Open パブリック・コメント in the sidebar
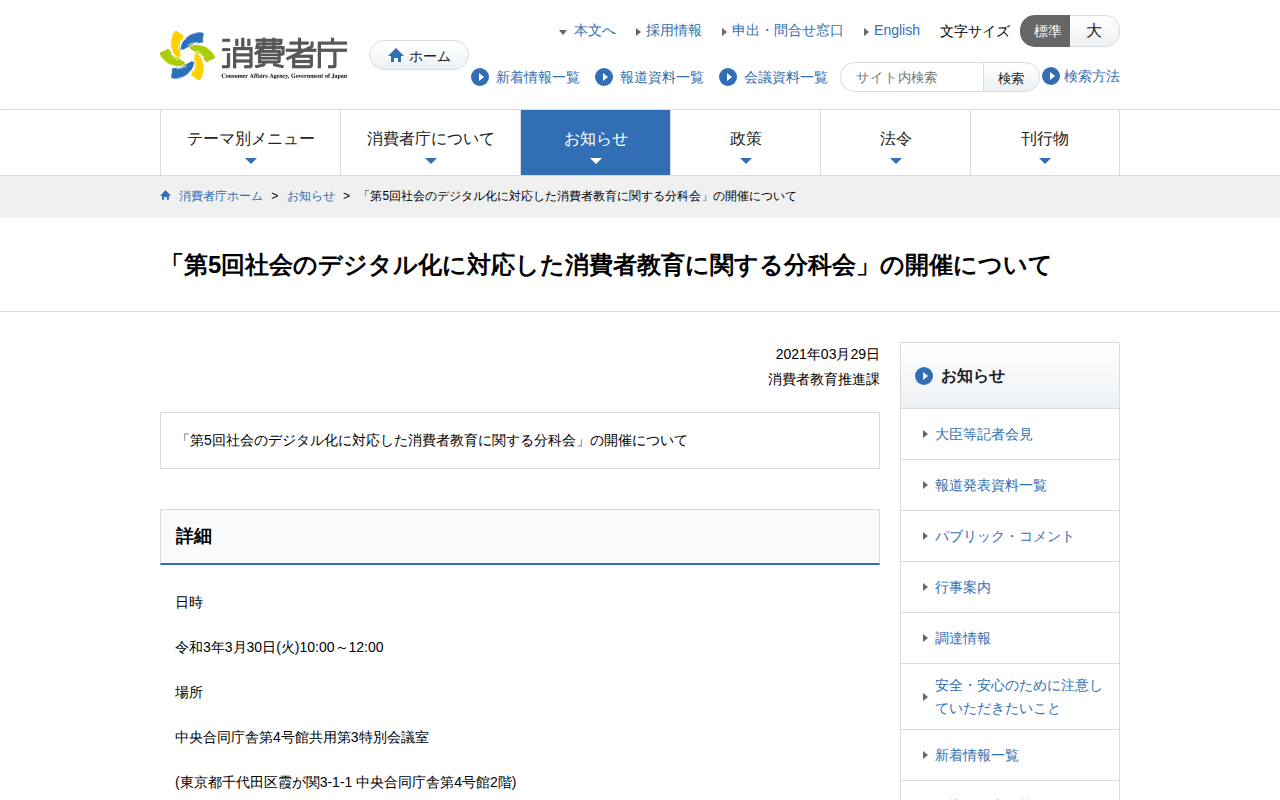This screenshot has width=1280, height=800. pyautogui.click(x=1005, y=537)
